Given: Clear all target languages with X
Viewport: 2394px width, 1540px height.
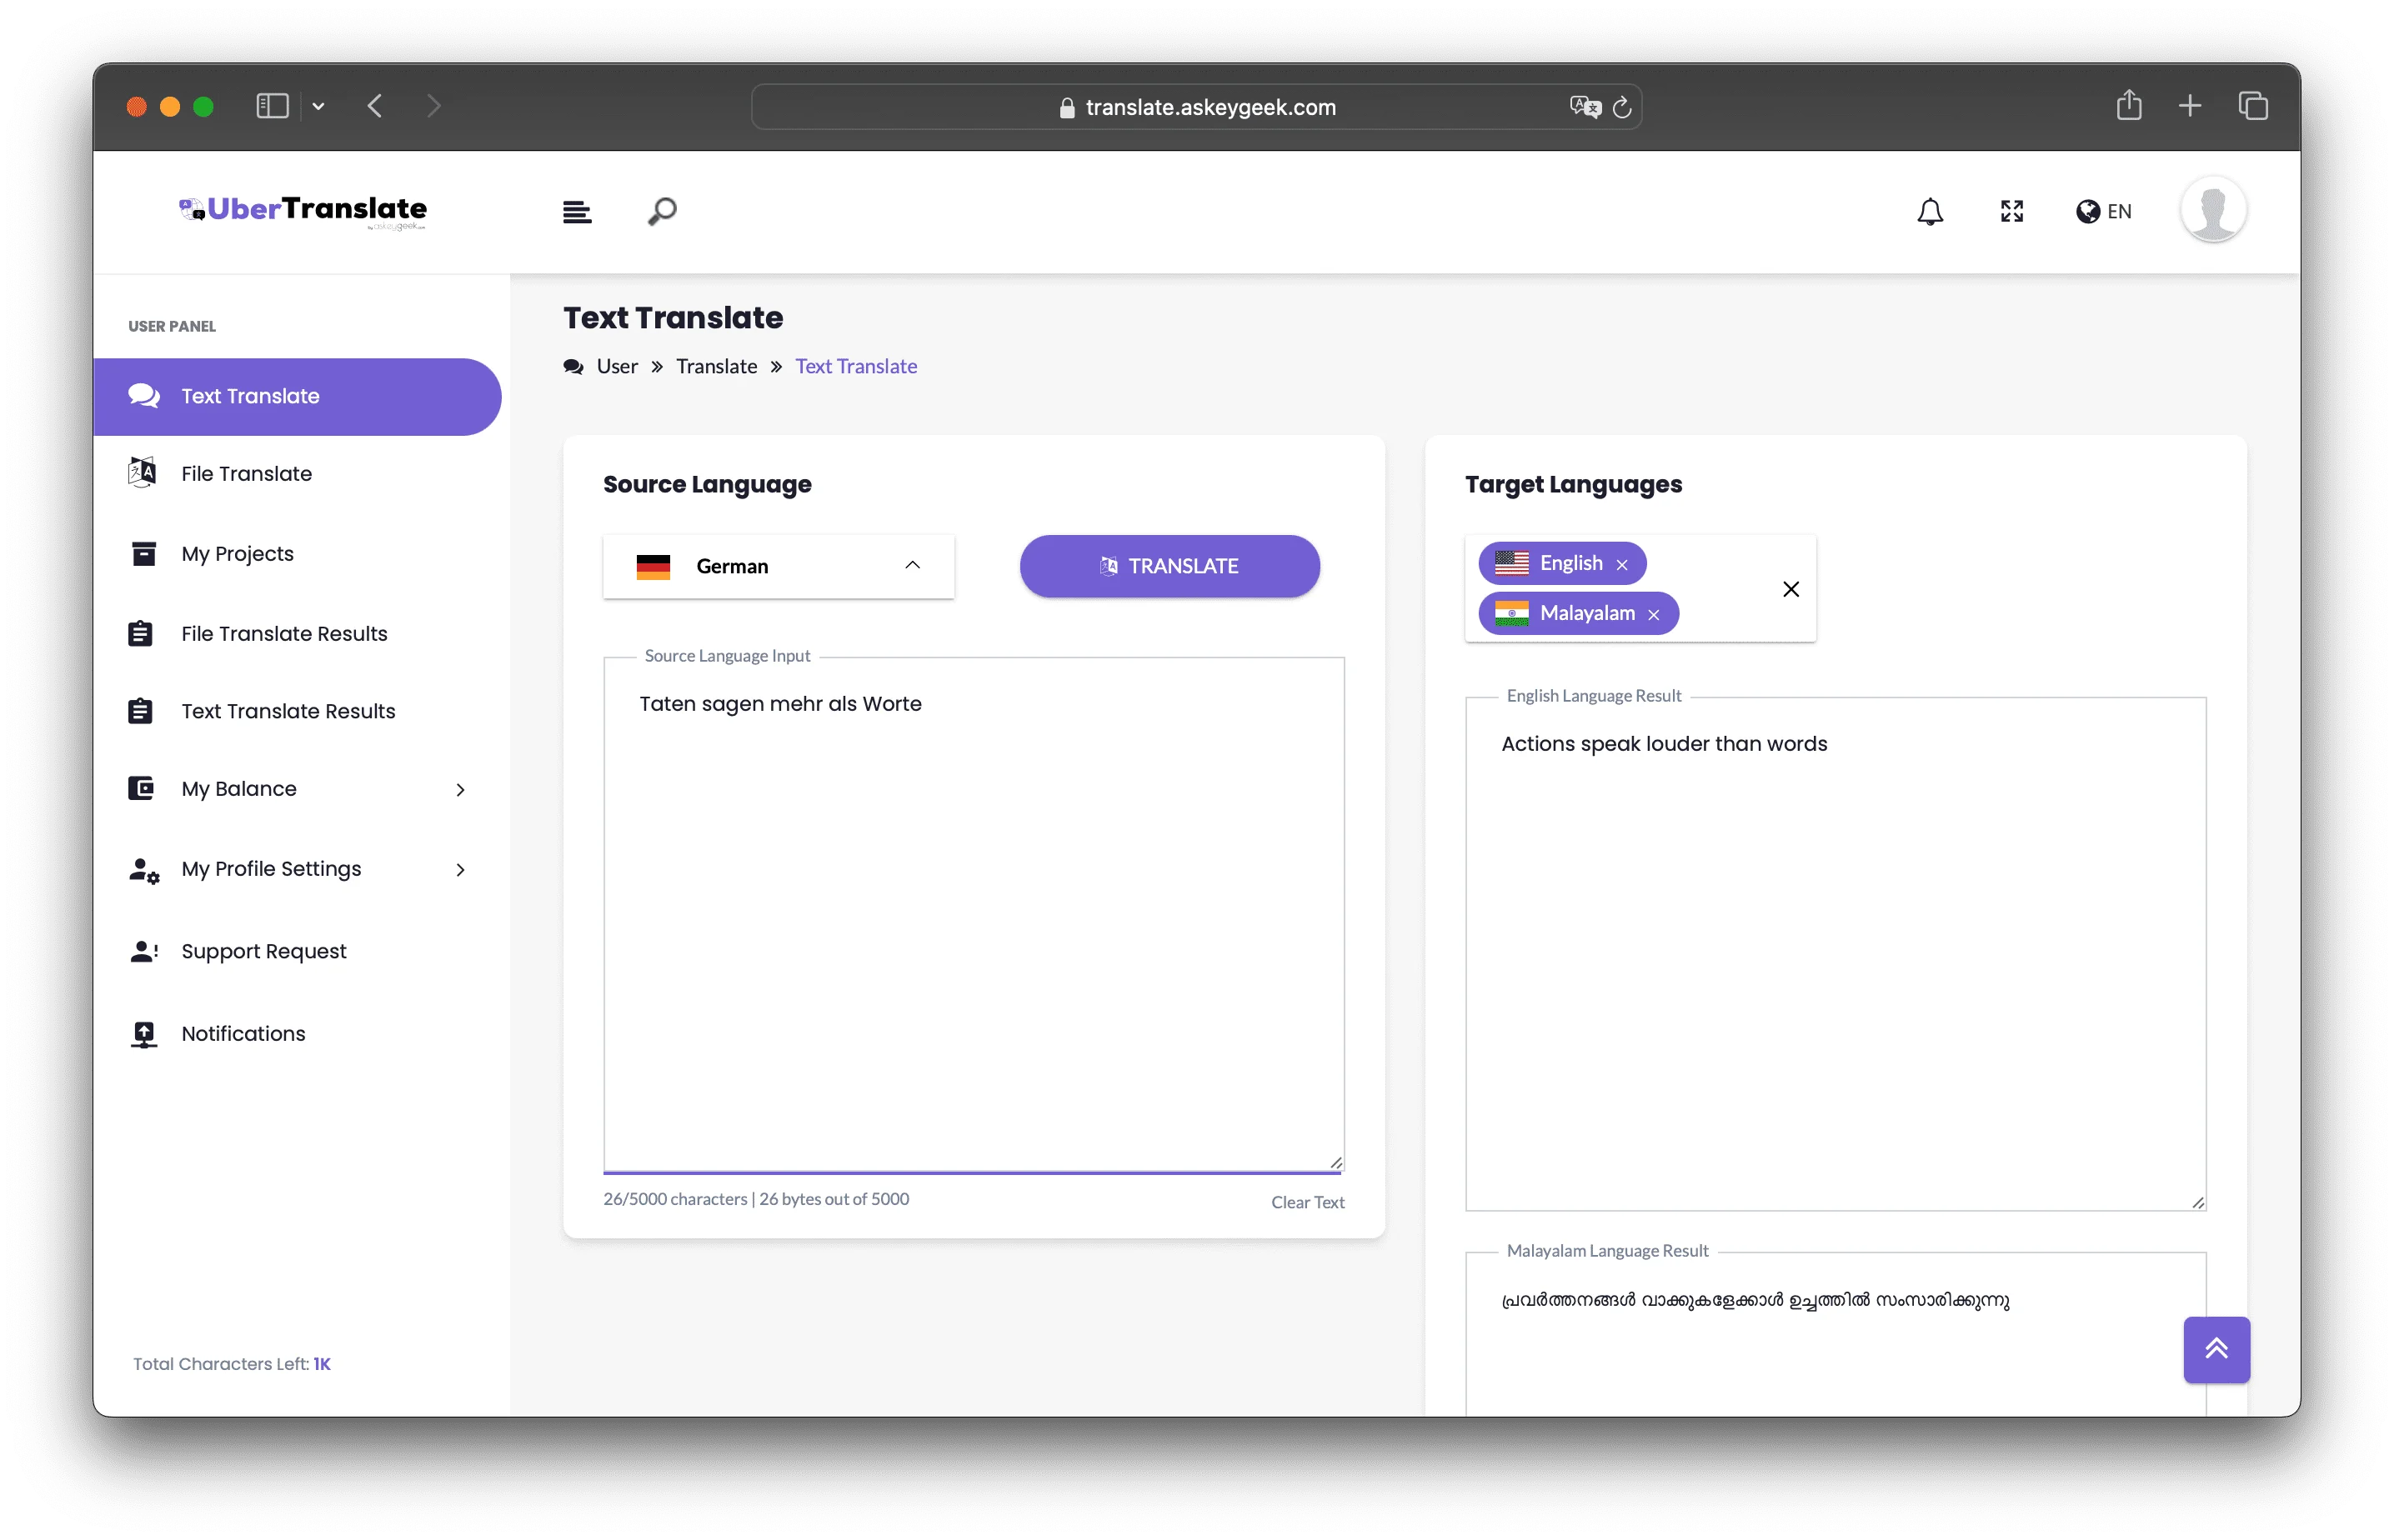Looking at the screenshot, I should [x=1791, y=589].
